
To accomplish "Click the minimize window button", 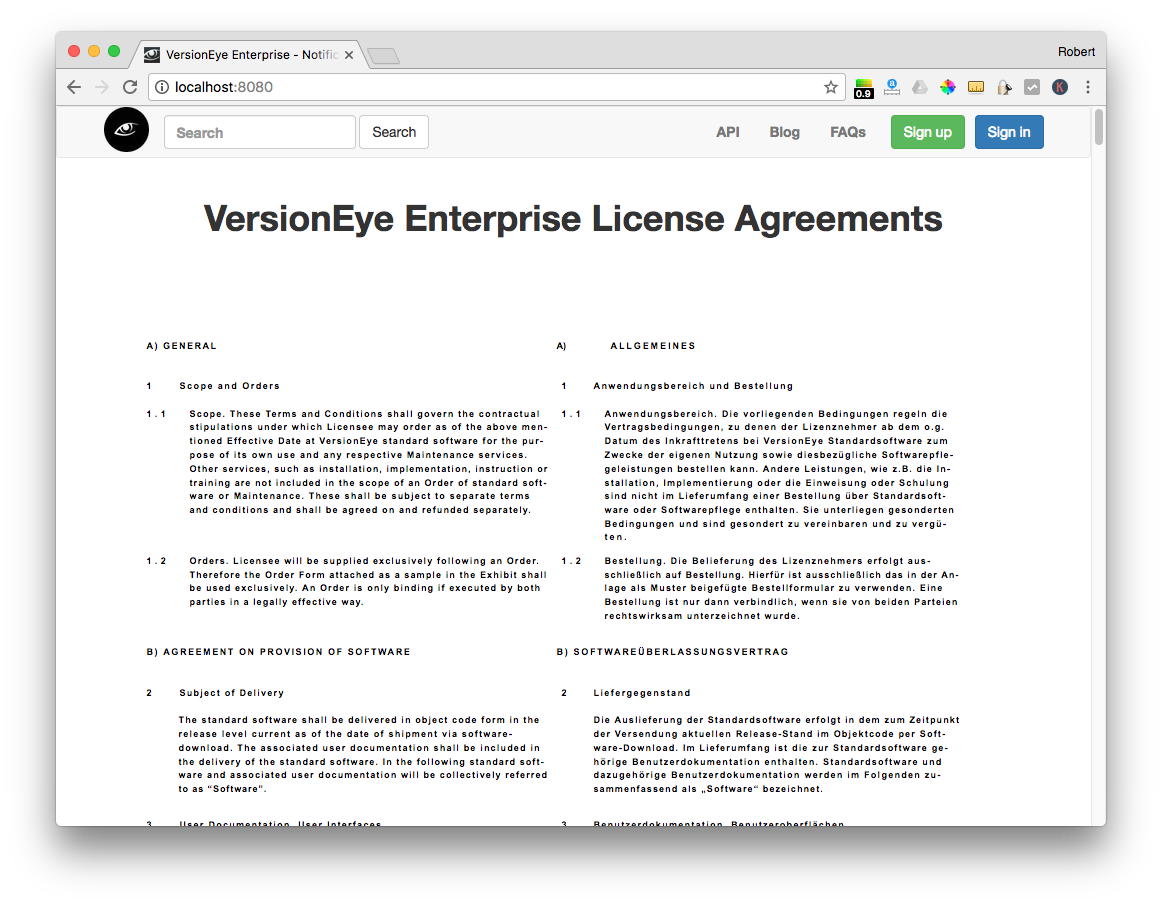I will pyautogui.click(x=93, y=51).
